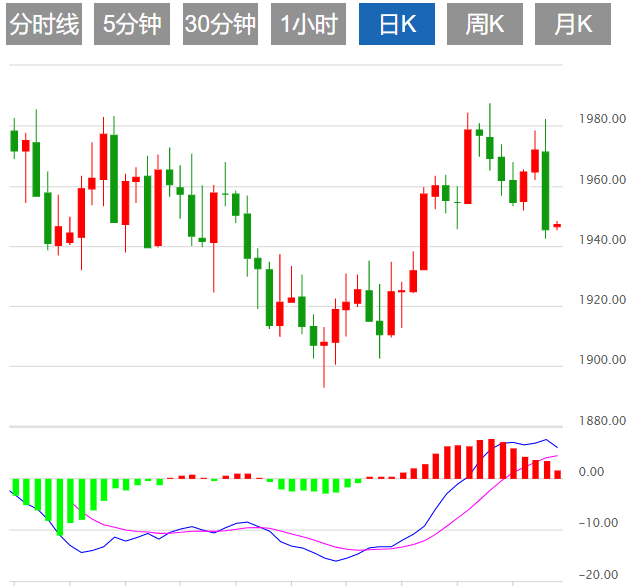The image size is (630, 586).
Task: Click the tallest red MACD histogram bar
Action: click(491, 459)
